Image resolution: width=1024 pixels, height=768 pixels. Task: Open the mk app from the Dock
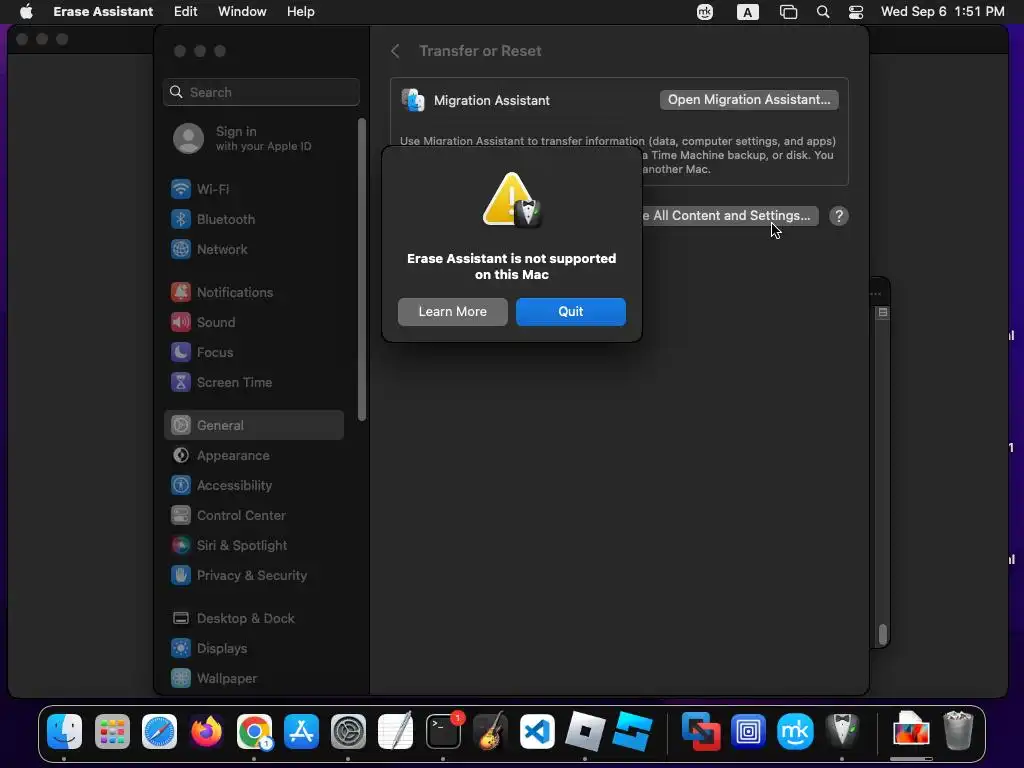coord(795,731)
